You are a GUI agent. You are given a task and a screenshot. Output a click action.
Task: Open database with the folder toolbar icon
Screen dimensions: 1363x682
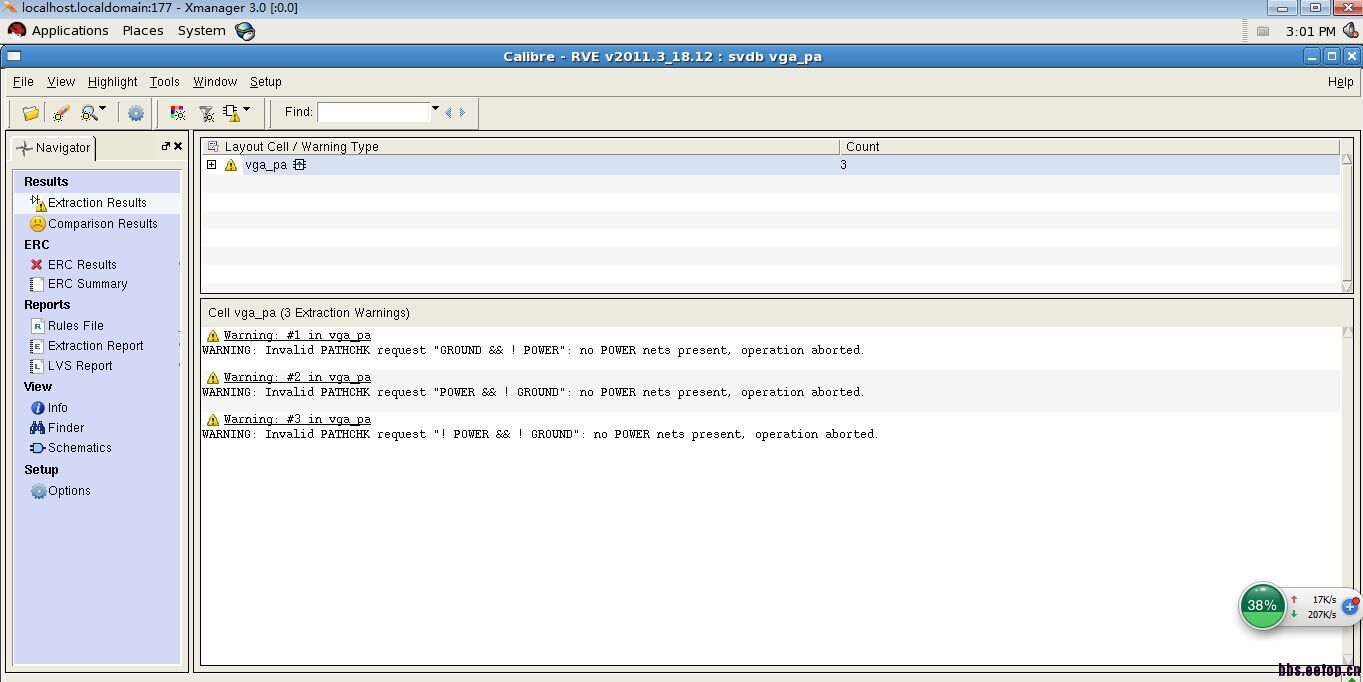tap(31, 113)
